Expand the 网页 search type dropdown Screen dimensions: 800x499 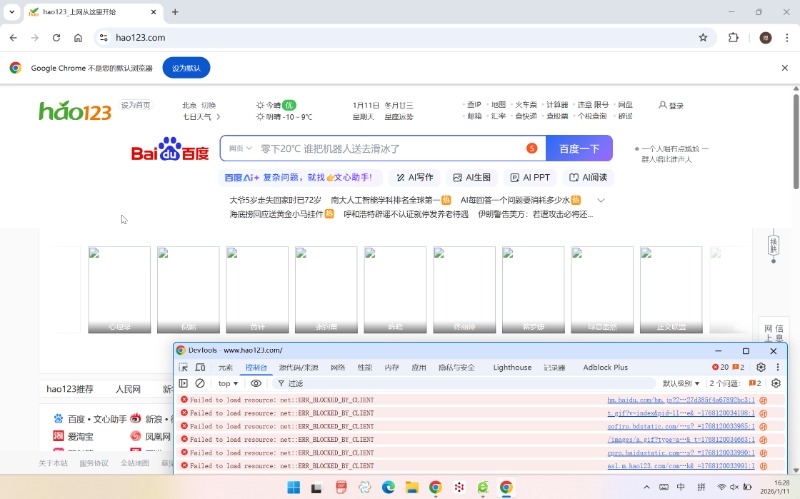point(240,148)
